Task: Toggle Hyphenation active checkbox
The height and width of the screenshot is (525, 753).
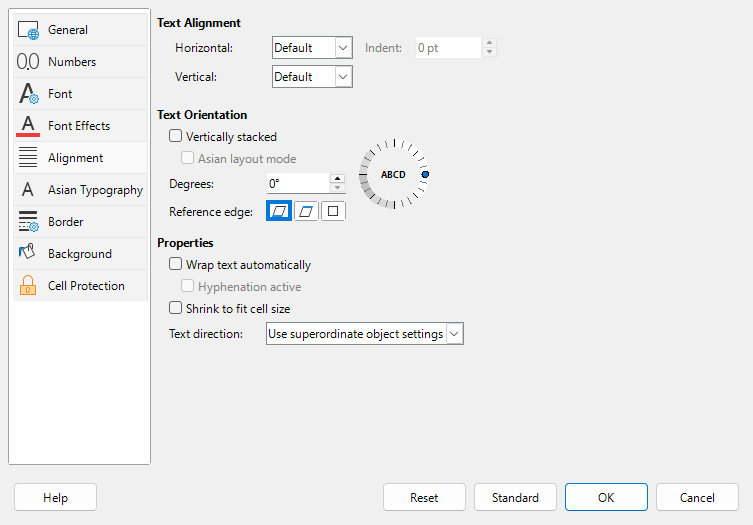Action: click(x=187, y=286)
